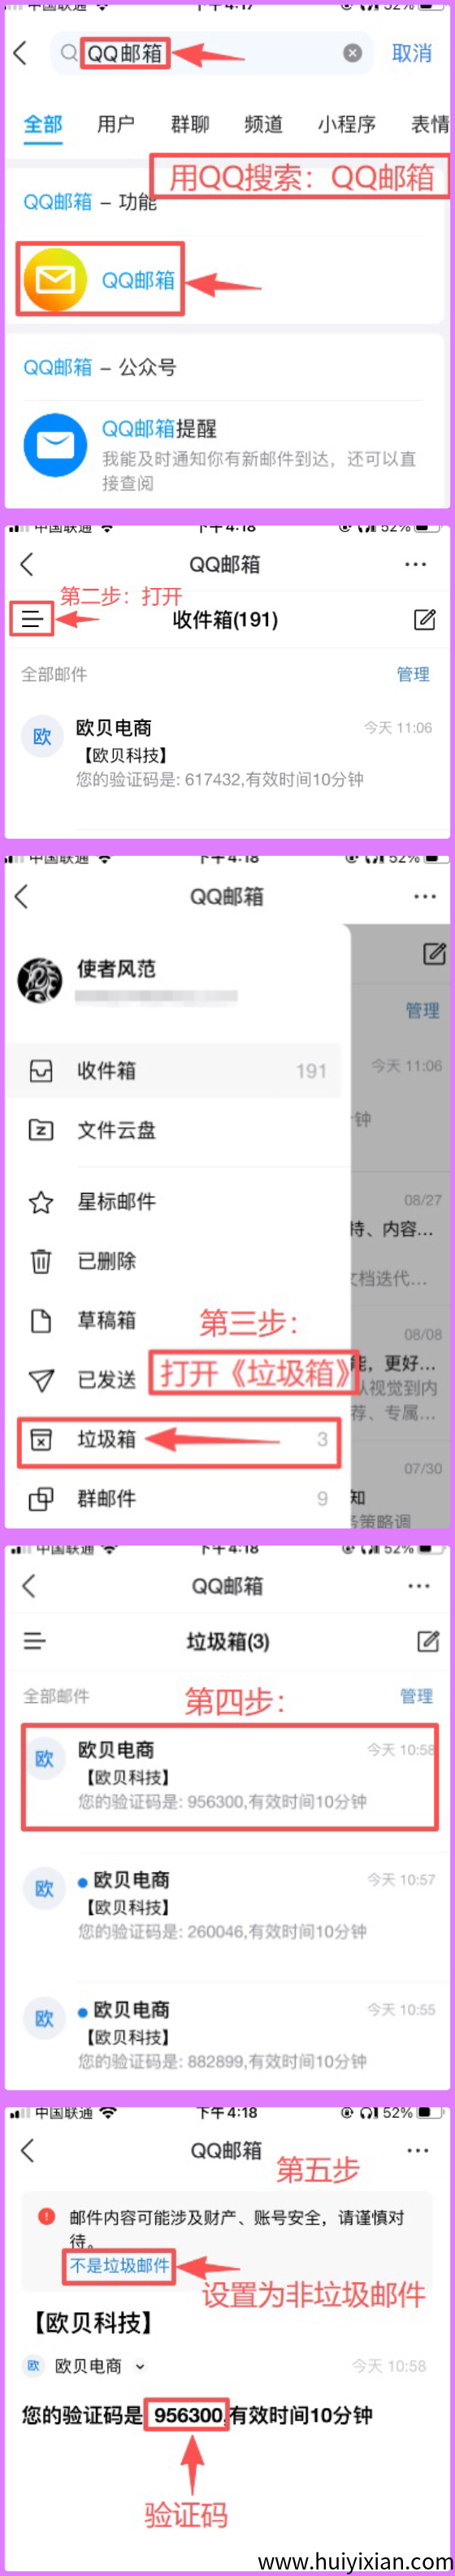
Task: Click the 不是垃圾邮件 link
Action: pos(119,2265)
